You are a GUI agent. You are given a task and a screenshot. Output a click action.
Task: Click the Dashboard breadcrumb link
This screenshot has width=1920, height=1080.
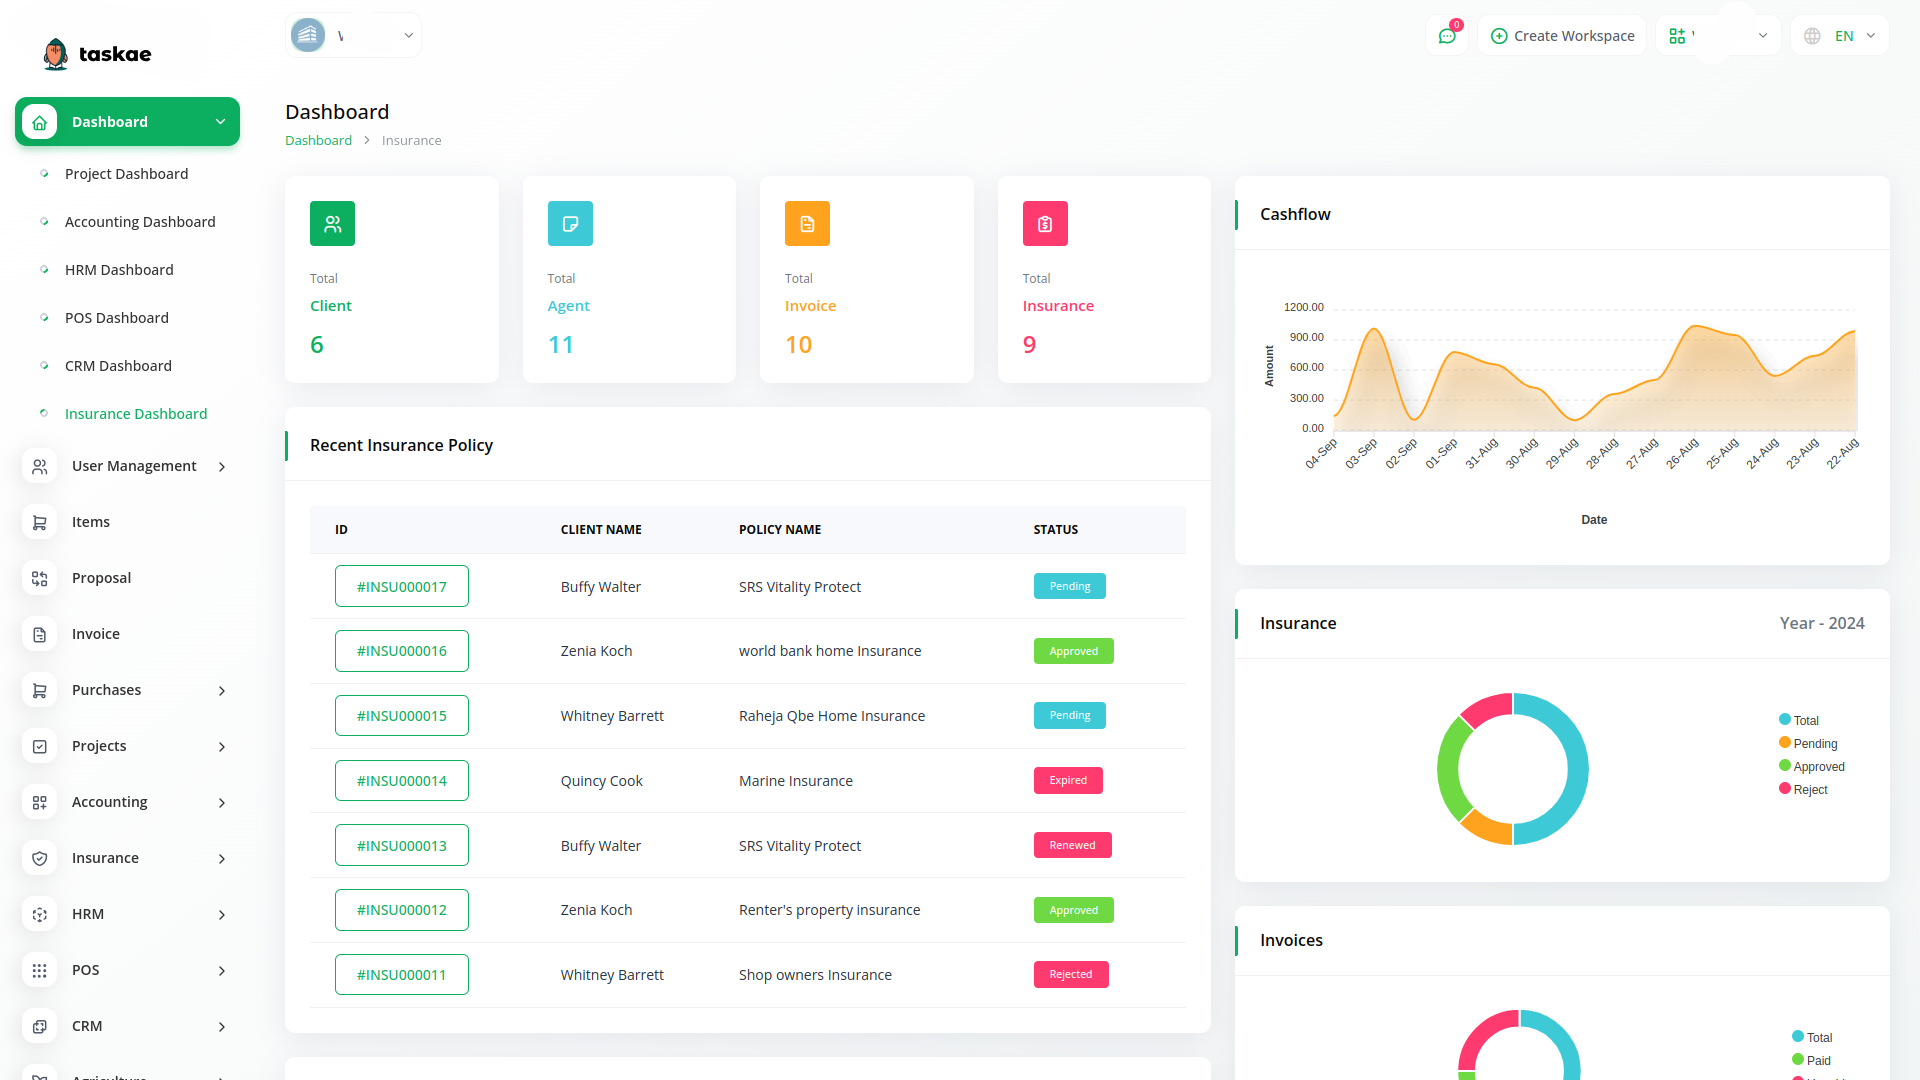pos(318,141)
